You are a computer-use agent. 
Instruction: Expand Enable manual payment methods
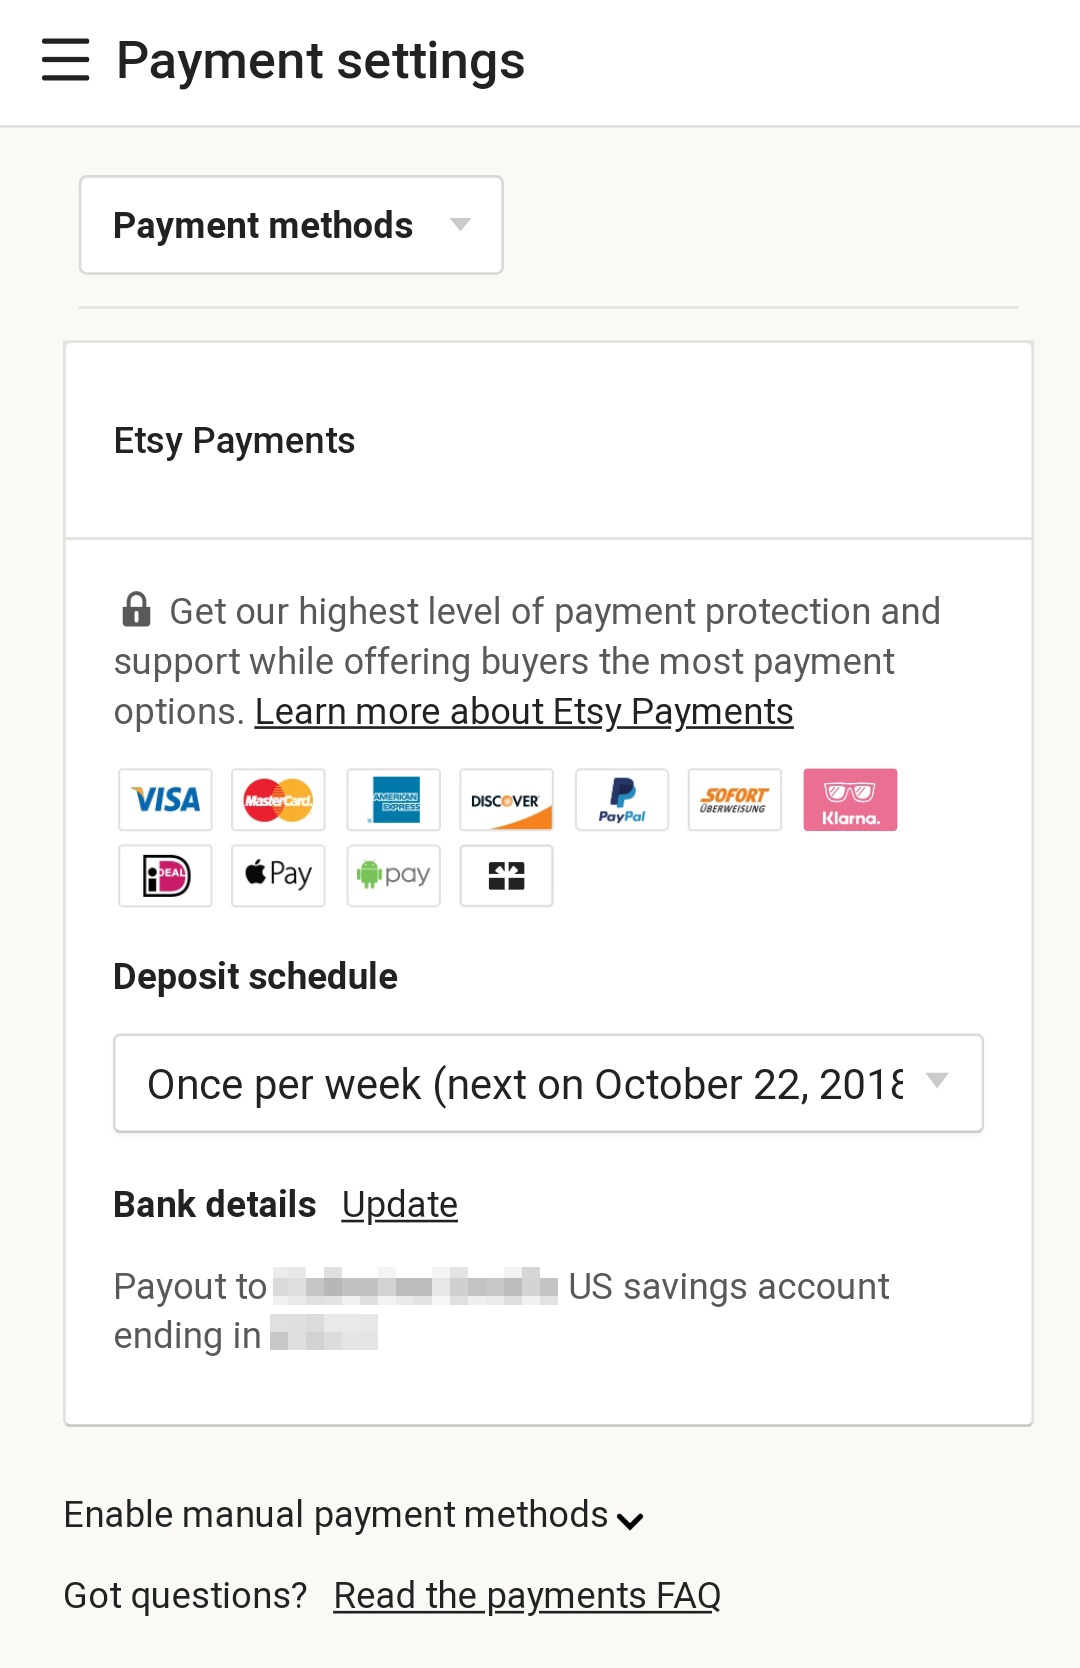click(354, 1516)
